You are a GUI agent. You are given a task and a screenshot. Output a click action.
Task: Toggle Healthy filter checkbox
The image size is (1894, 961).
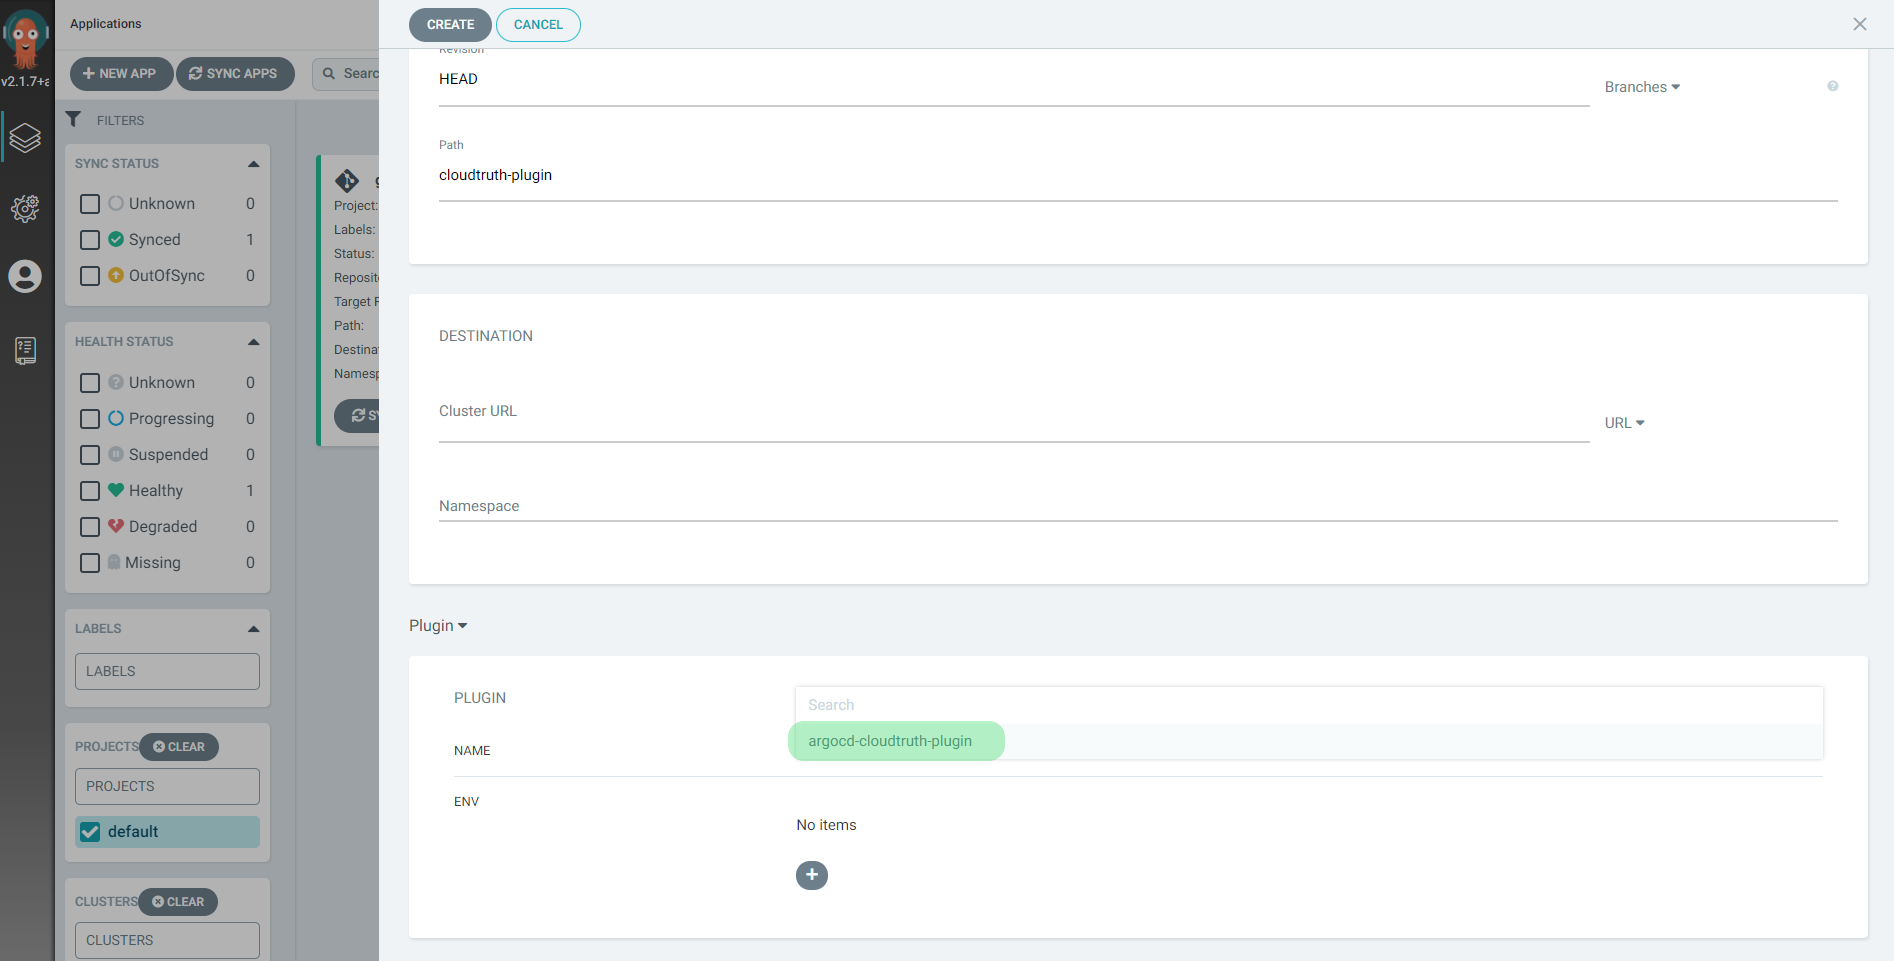coord(90,491)
